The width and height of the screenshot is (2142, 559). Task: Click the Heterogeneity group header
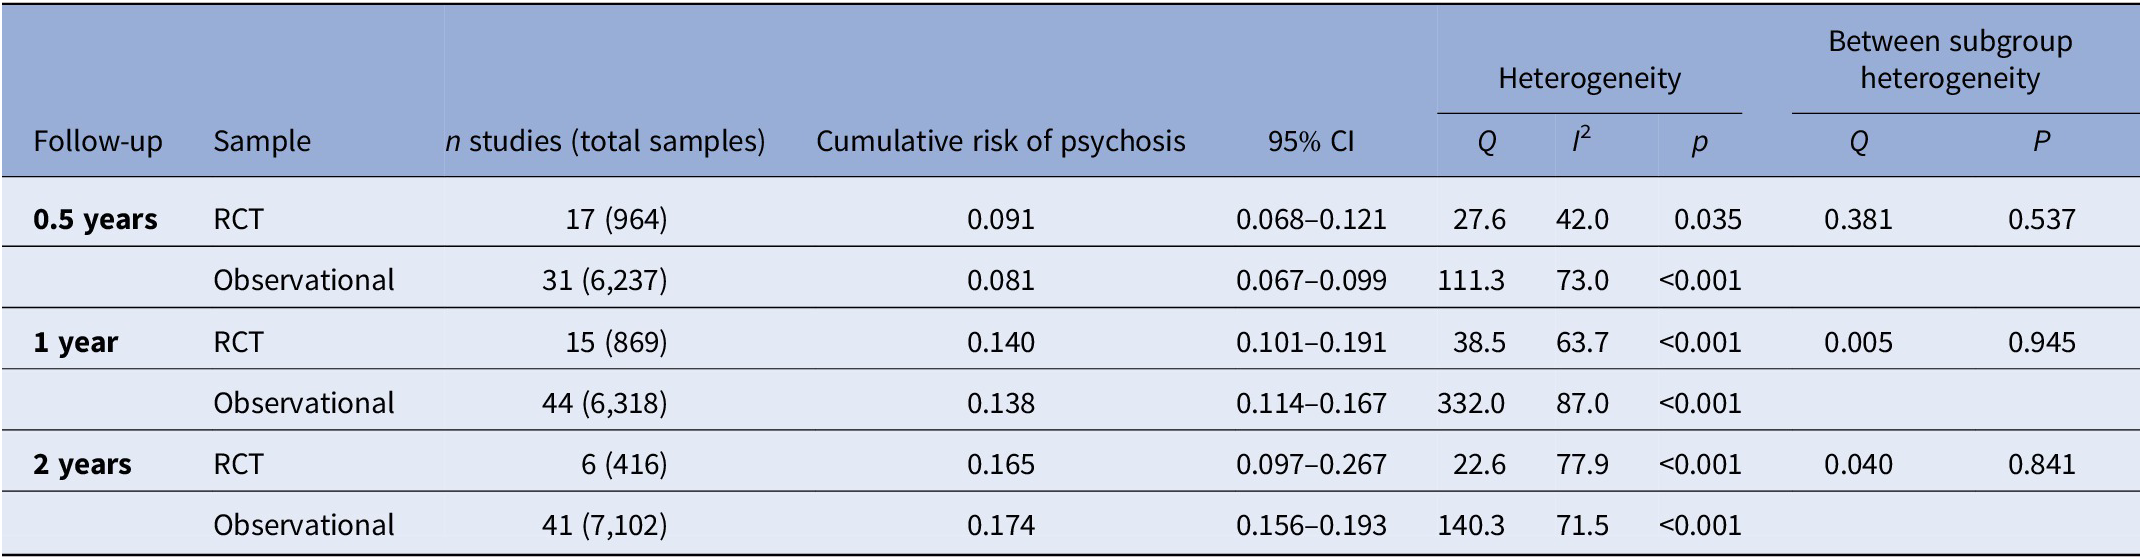pos(1588,78)
